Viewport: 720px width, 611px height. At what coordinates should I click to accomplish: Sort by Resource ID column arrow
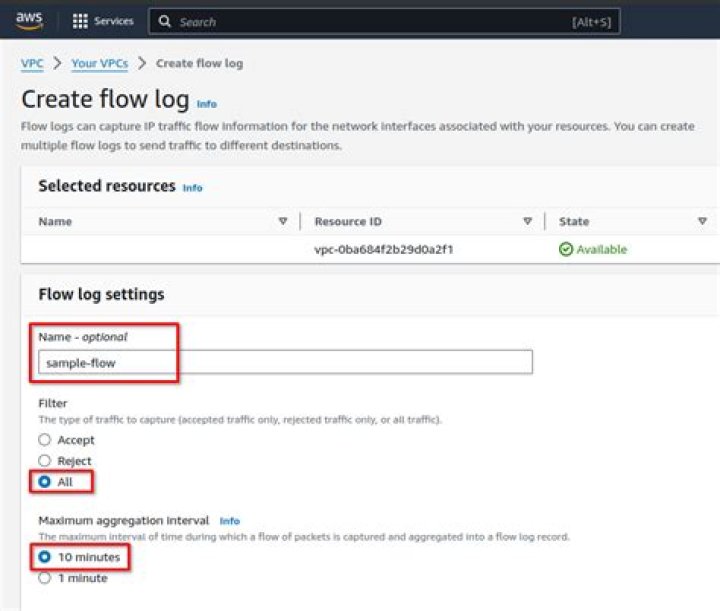click(528, 221)
